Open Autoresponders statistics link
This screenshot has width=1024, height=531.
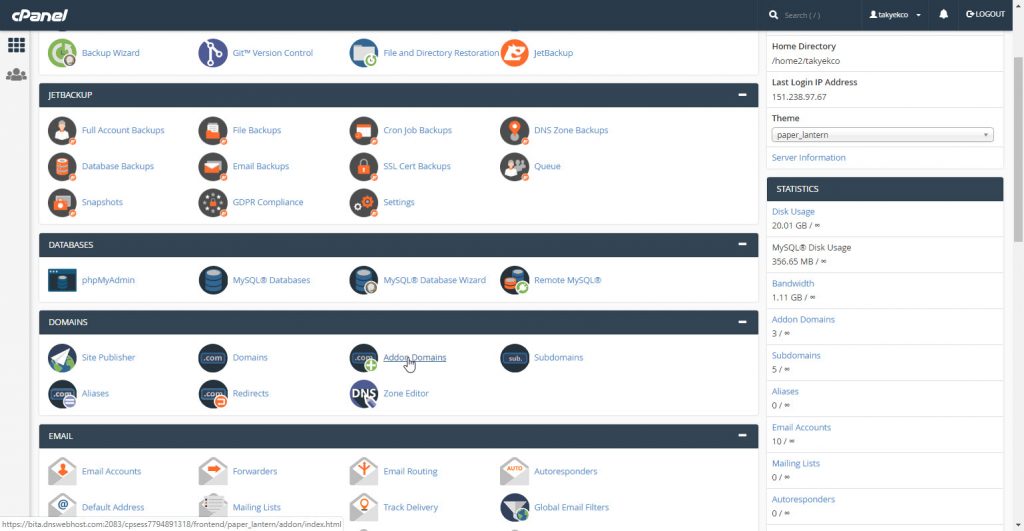point(803,500)
